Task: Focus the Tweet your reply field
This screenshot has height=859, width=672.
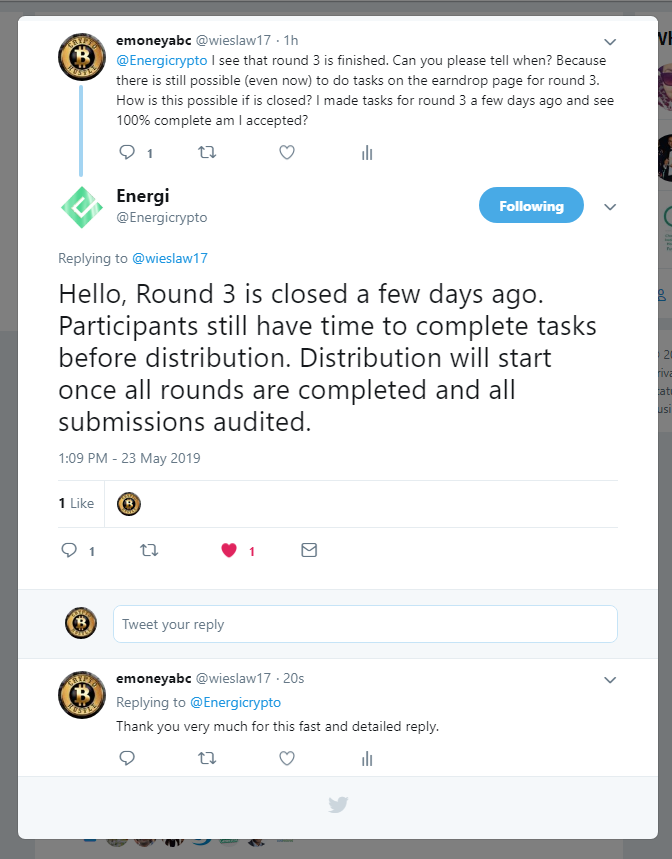Action: pyautogui.click(x=365, y=624)
